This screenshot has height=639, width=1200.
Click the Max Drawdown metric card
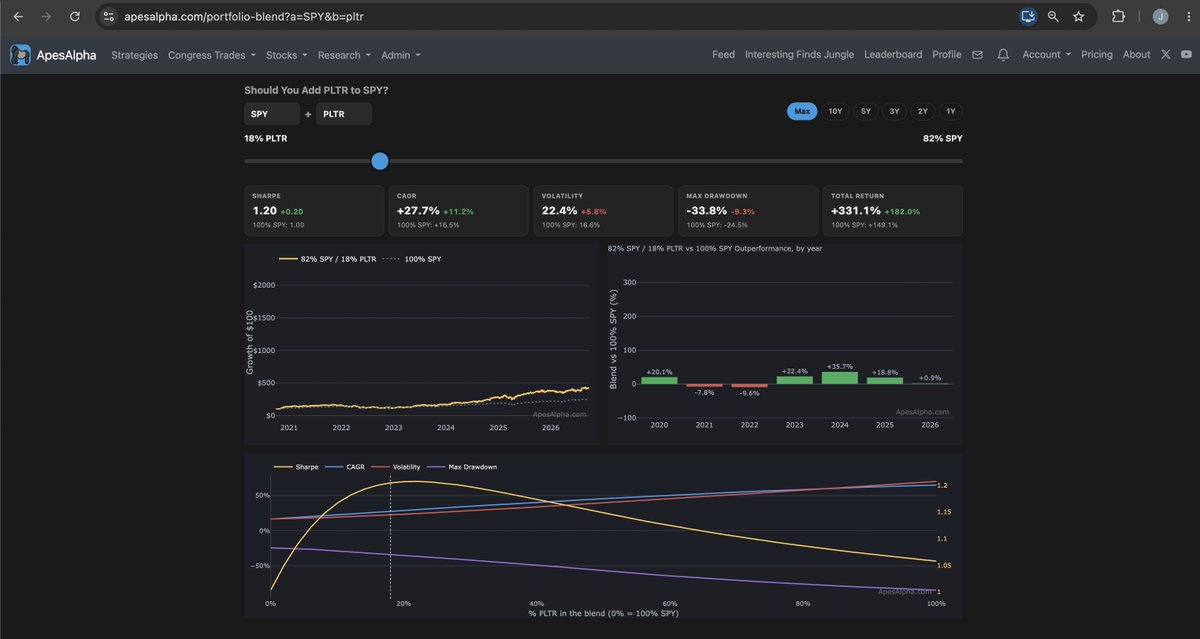coord(748,210)
